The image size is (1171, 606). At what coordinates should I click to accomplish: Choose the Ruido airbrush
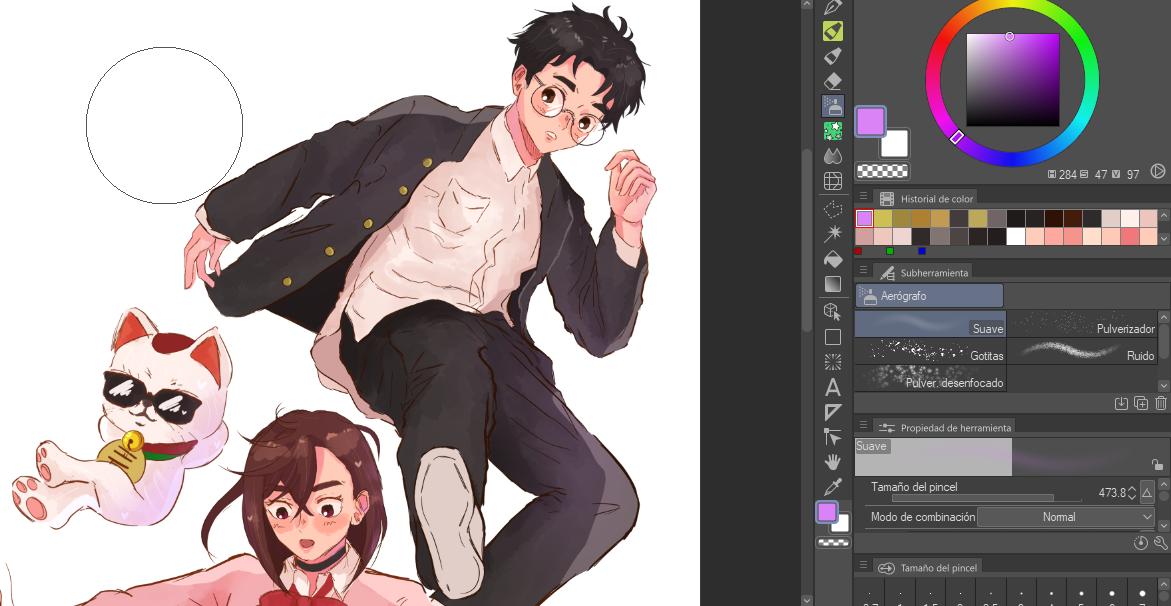pos(1082,350)
